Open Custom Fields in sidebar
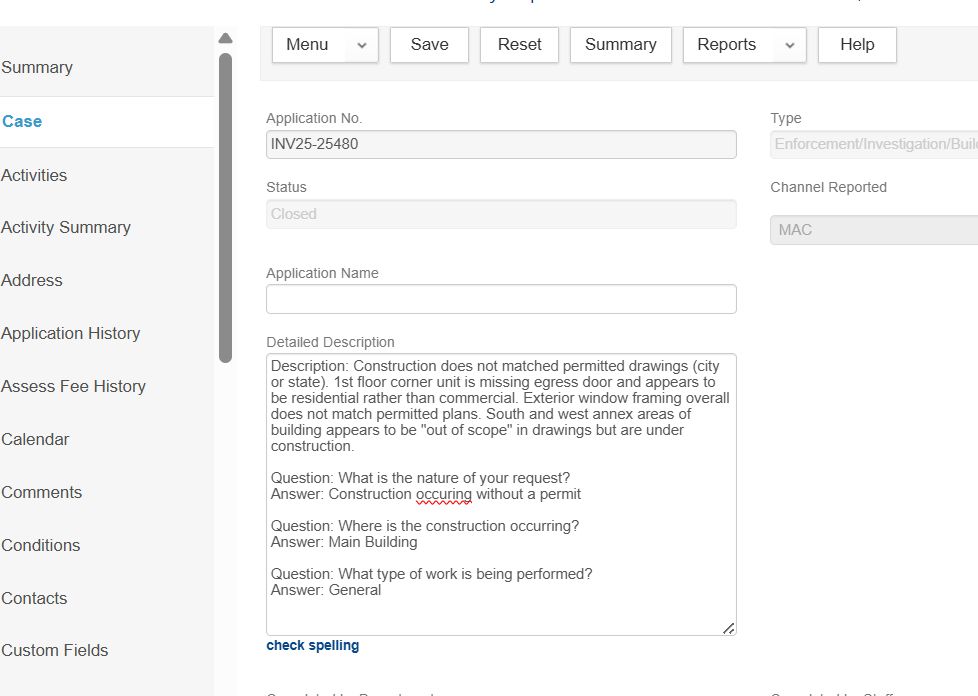This screenshot has height=696, width=978. tap(55, 651)
